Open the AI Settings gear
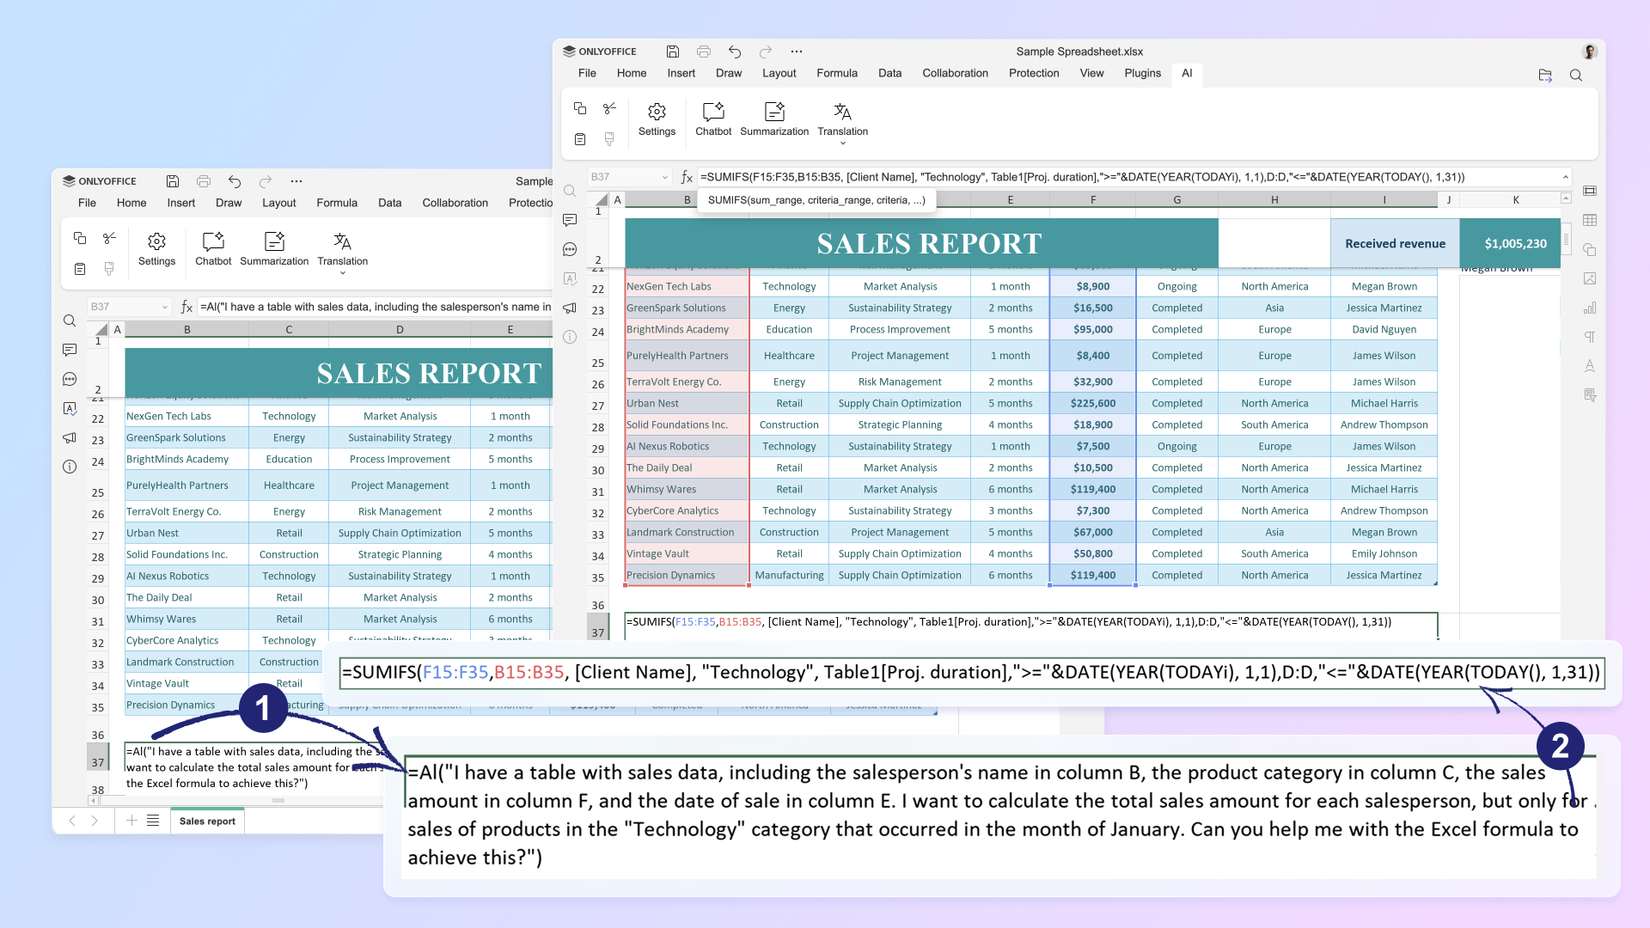1650x928 pixels. (x=657, y=118)
